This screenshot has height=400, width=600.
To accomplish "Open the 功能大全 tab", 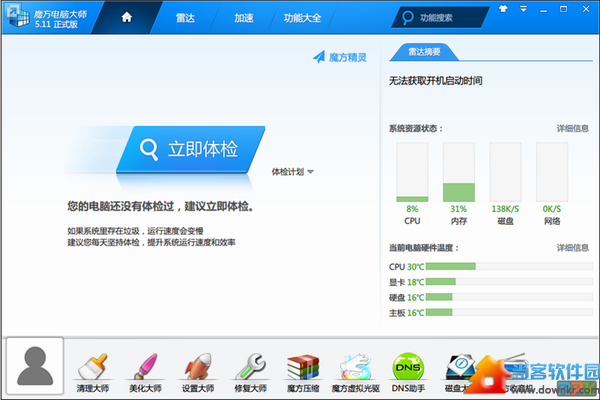I will point(302,18).
